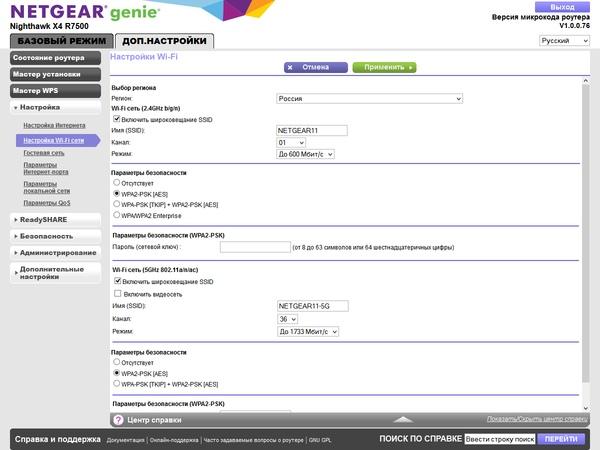Switch to the 'БАЗОВЫЙ РЕЖИМ' tab
This screenshot has height=450, width=600.
pos(62,41)
